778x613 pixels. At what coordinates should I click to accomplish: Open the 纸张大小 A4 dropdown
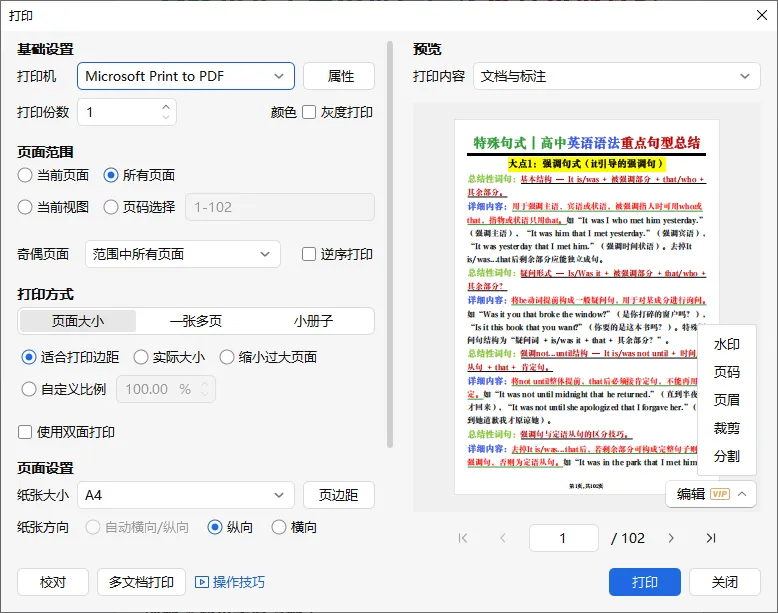click(x=186, y=495)
